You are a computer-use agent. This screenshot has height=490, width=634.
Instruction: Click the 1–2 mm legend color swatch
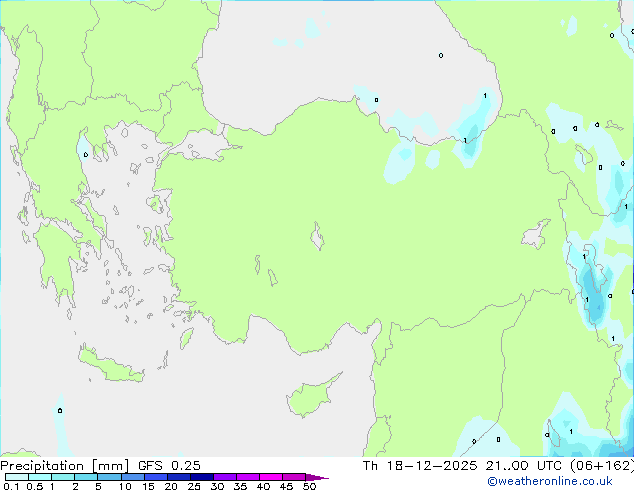click(63, 477)
